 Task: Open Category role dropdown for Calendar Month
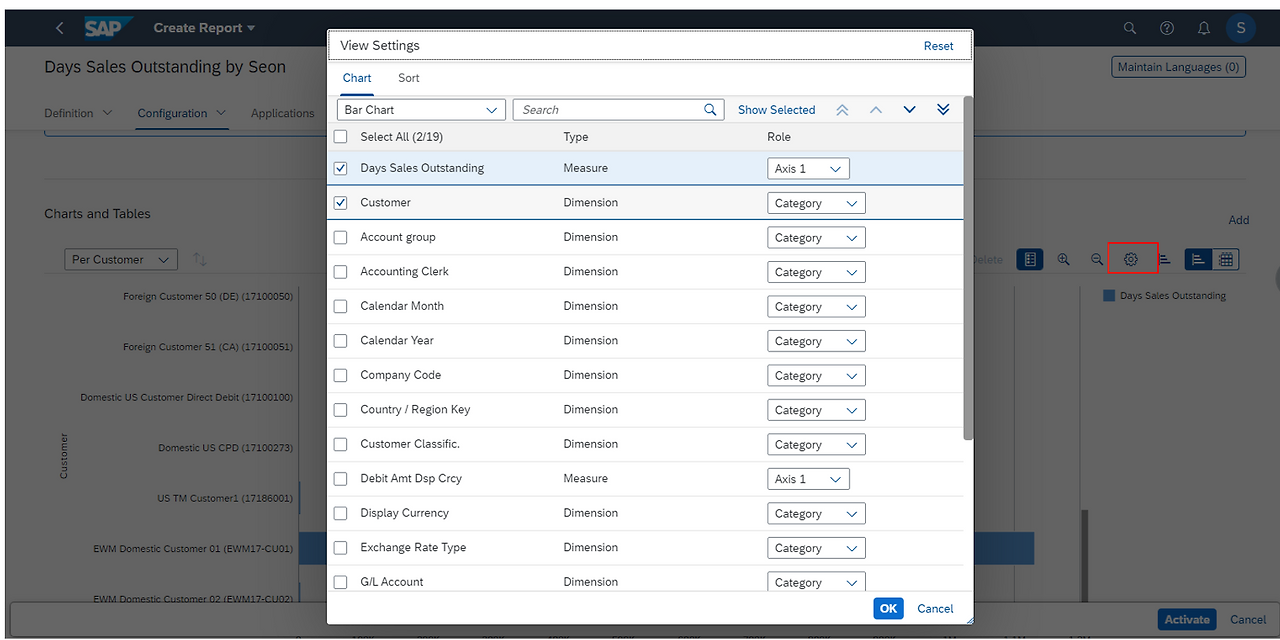816,307
